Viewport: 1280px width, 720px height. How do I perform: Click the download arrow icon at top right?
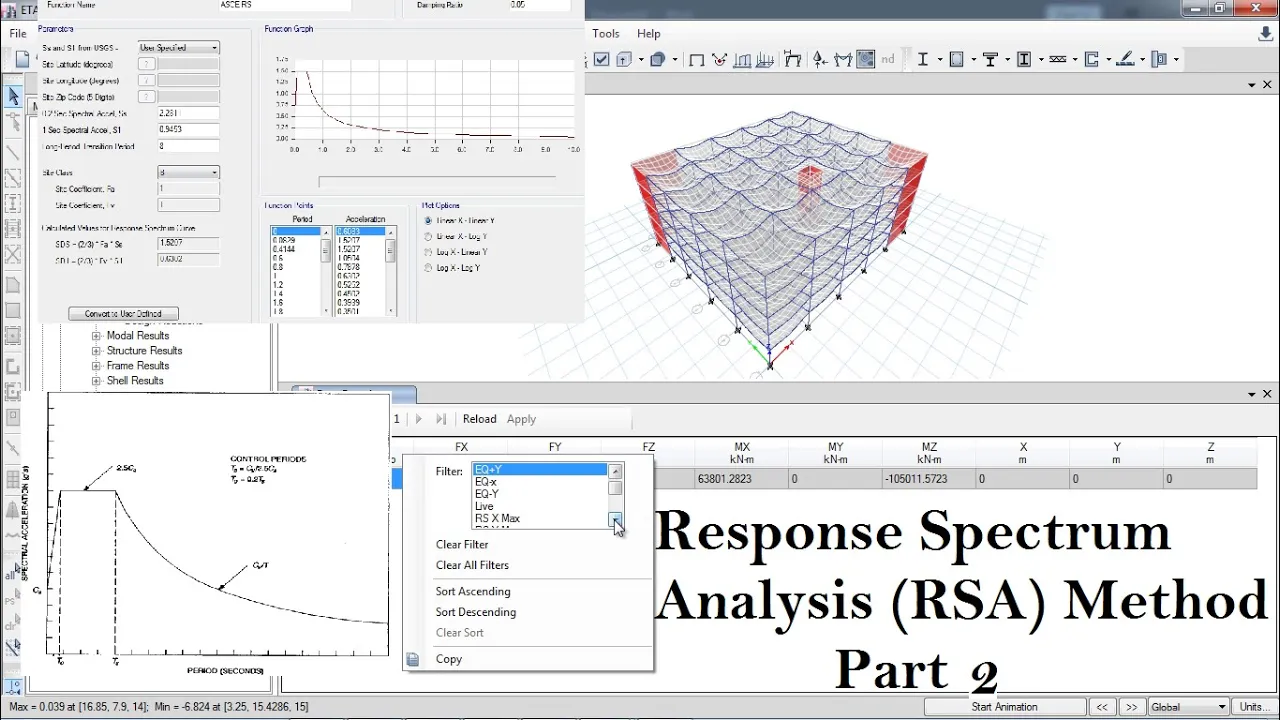[1265, 34]
